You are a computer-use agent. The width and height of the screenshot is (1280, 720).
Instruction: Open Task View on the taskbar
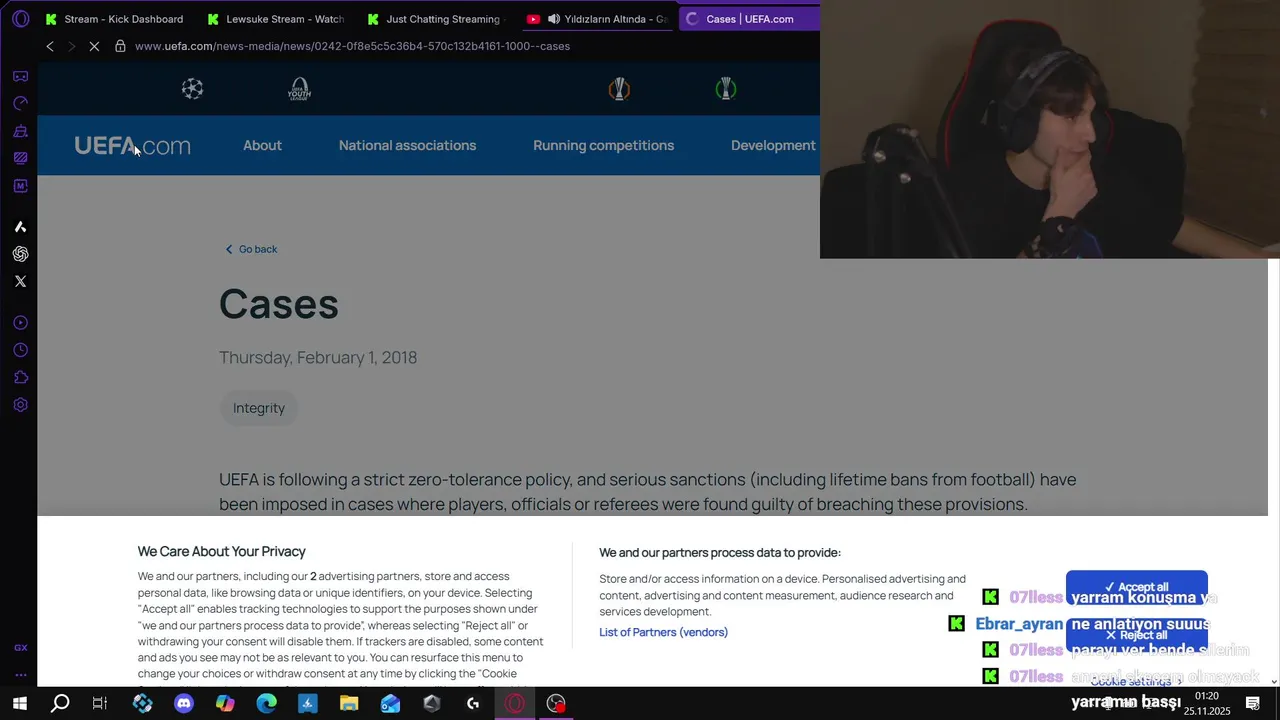coord(100,703)
